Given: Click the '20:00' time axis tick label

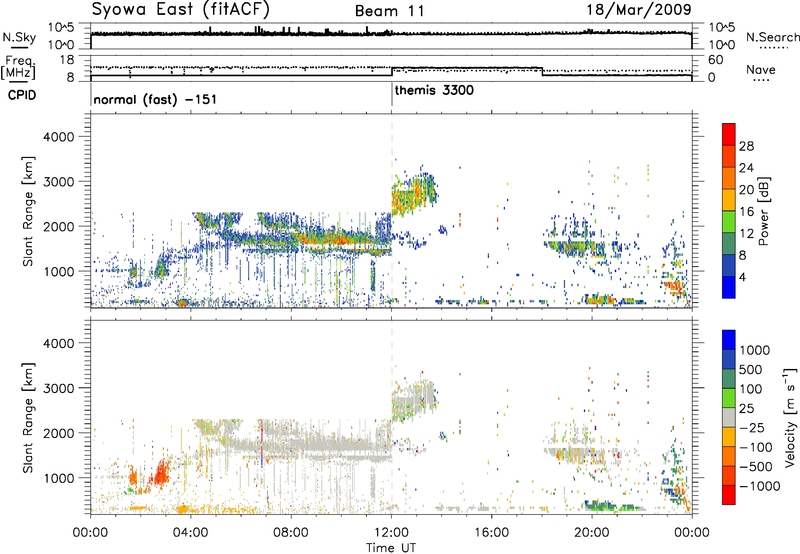Looking at the screenshot, I should coord(592,532).
